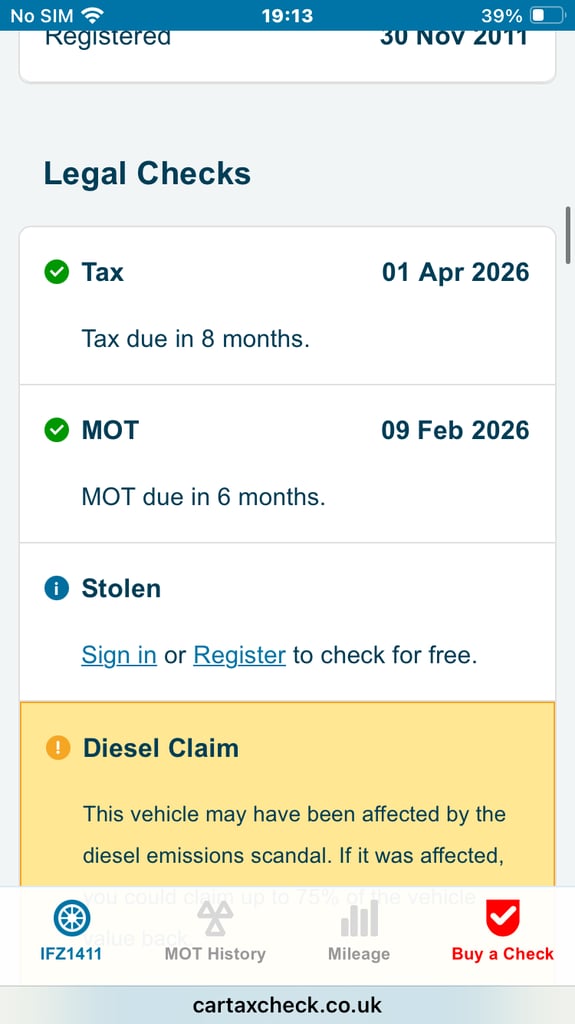This screenshot has height=1024, width=575.
Task: Tap the orange warning icon beside Diesel Claim
Action: tap(58, 748)
